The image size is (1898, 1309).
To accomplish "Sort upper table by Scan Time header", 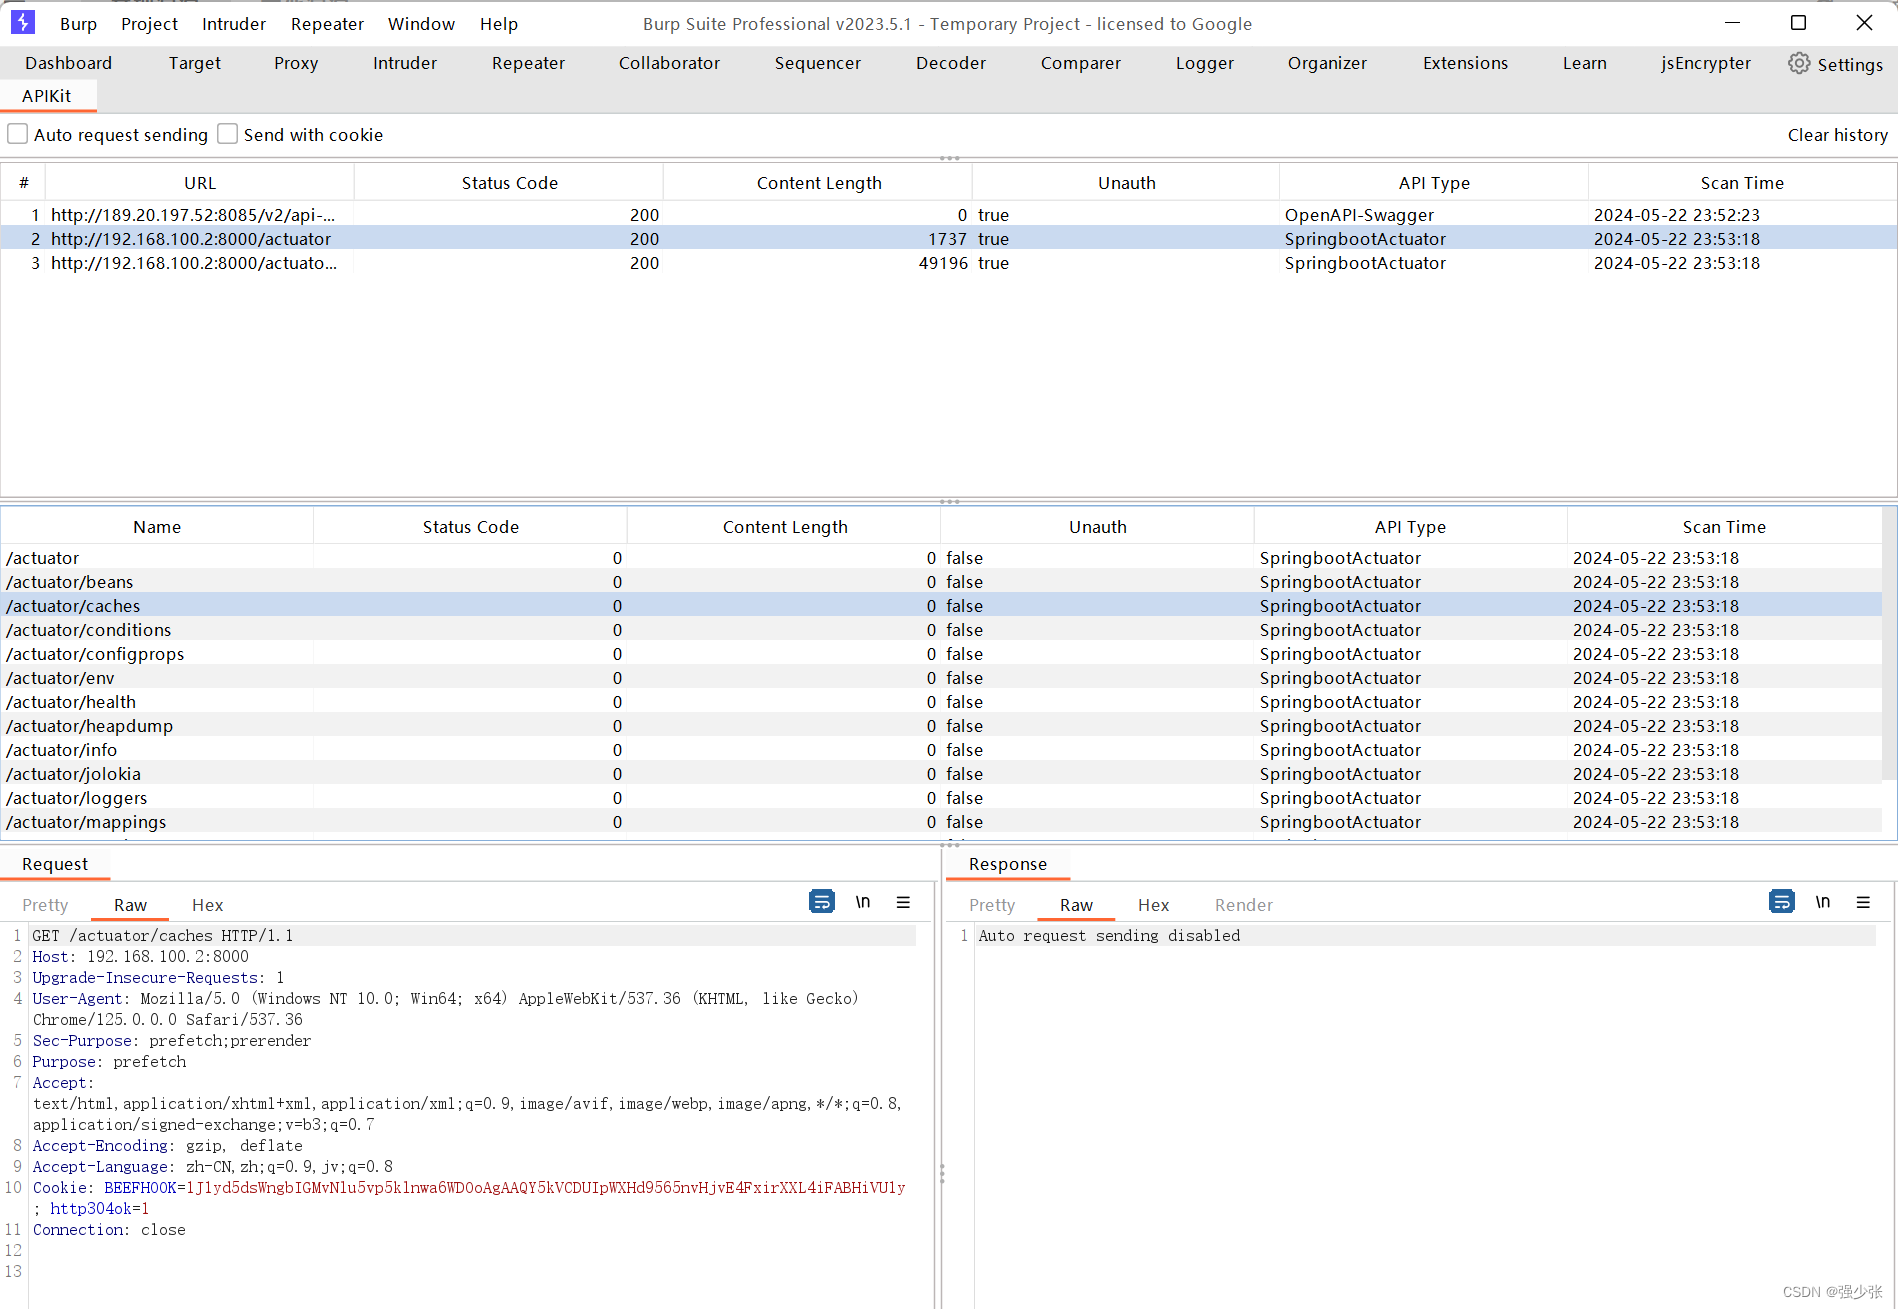I will 1742,183.
